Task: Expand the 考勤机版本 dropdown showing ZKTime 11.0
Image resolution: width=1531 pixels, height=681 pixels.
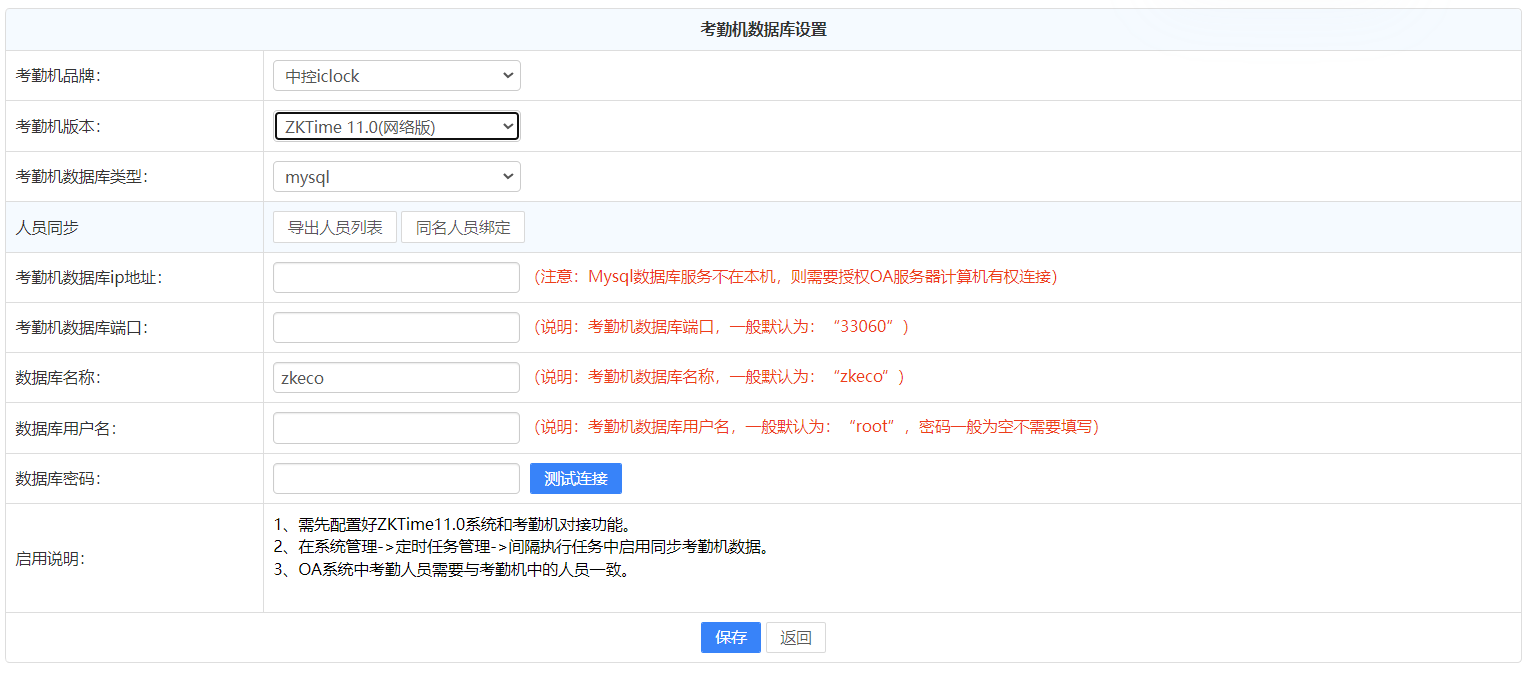Action: point(396,126)
